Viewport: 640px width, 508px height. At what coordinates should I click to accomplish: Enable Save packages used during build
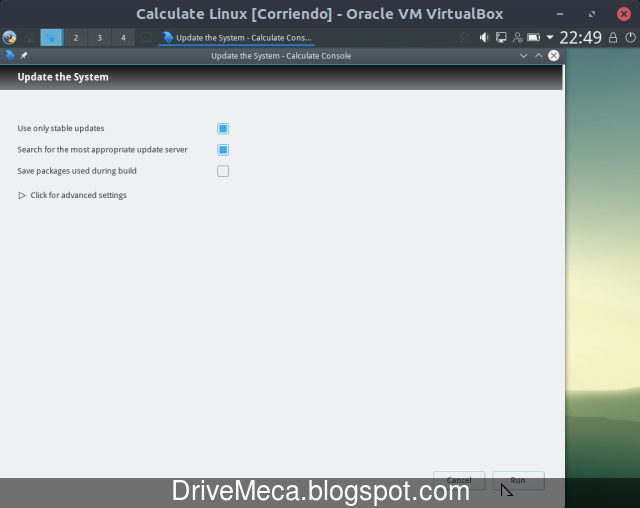pyautogui.click(x=223, y=171)
